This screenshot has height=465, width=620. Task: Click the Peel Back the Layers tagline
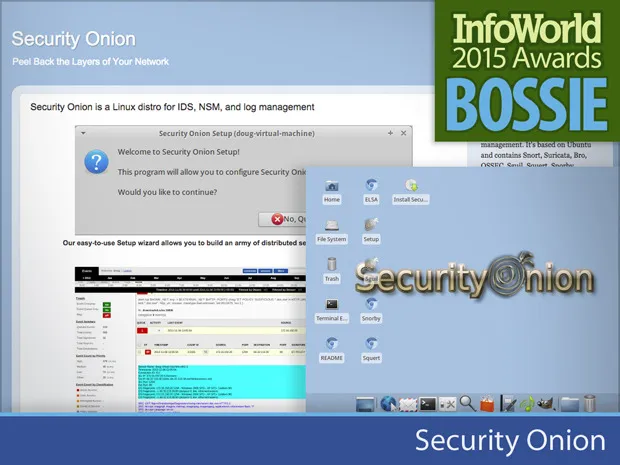click(91, 62)
